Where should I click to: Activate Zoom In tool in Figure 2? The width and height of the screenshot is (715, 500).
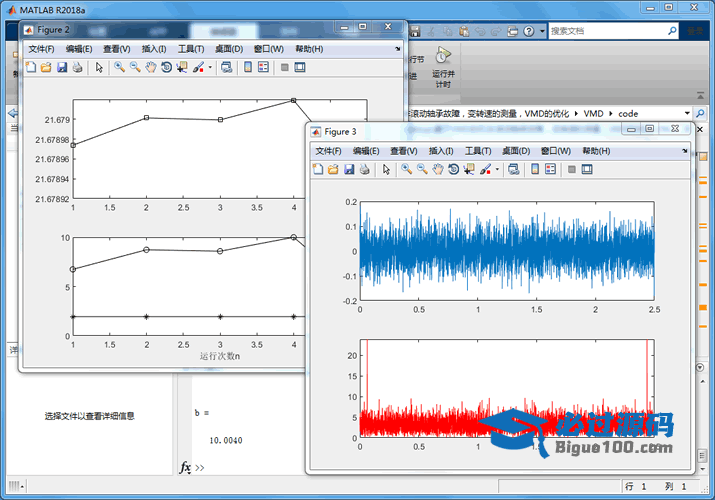[119, 67]
